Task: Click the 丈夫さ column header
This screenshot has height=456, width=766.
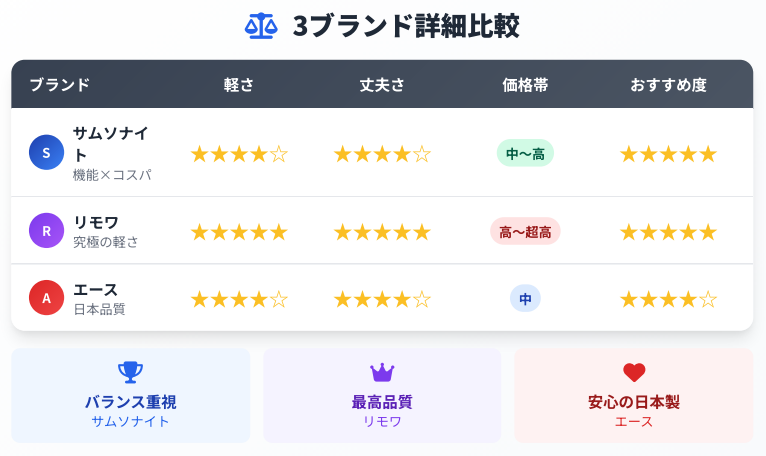Action: pos(382,85)
